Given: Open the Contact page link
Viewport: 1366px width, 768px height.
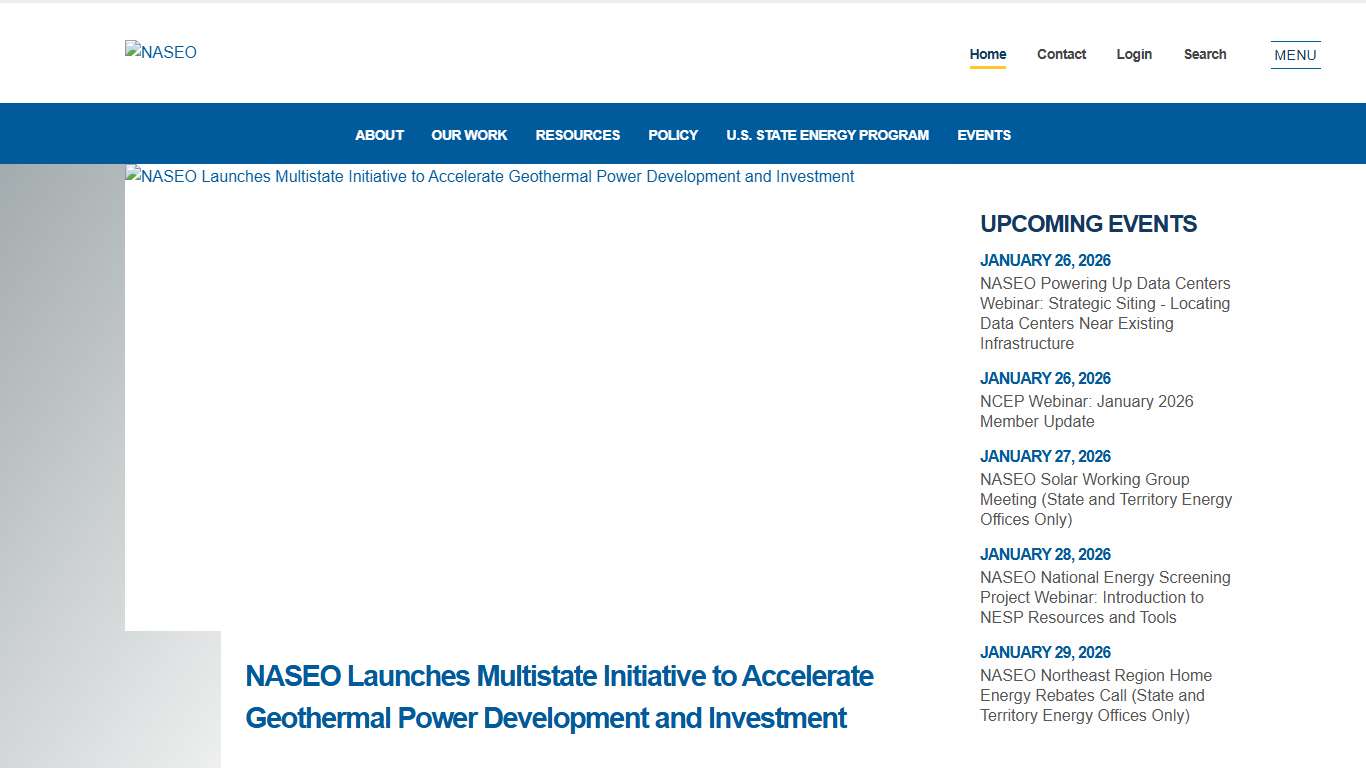Looking at the screenshot, I should (x=1061, y=54).
